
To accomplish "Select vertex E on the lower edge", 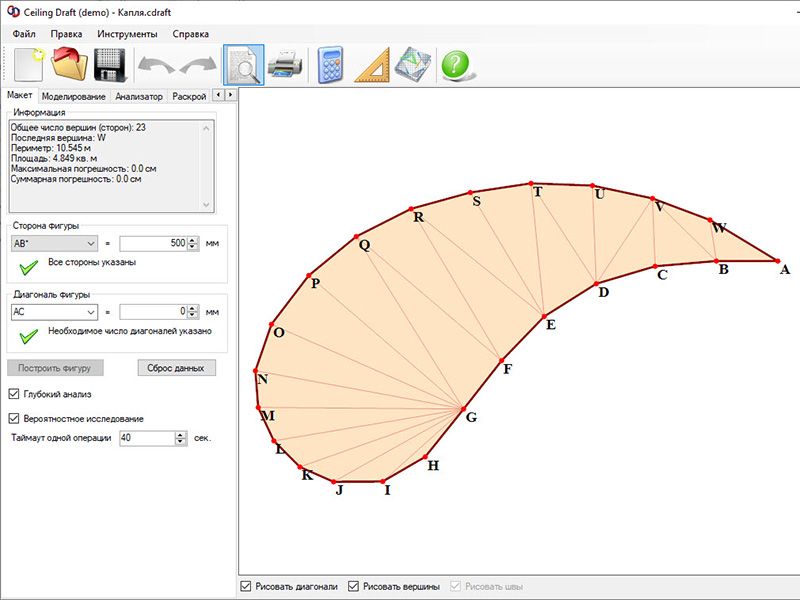I will coord(544,316).
